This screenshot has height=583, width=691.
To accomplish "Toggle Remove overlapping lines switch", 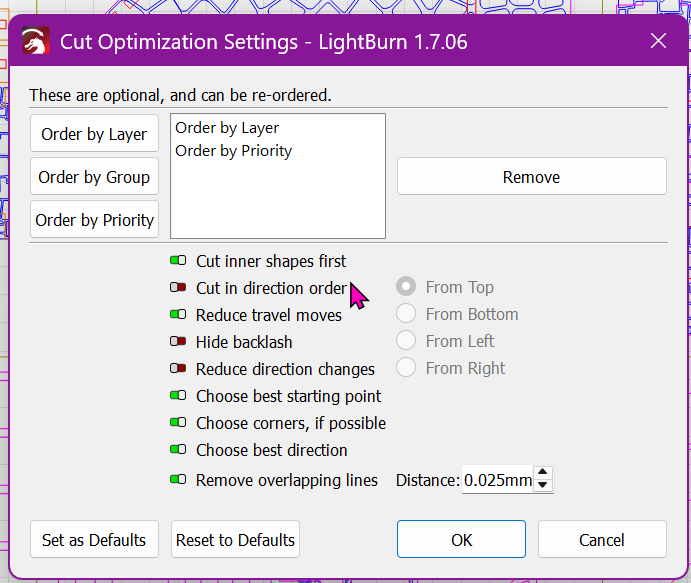I will click(178, 479).
